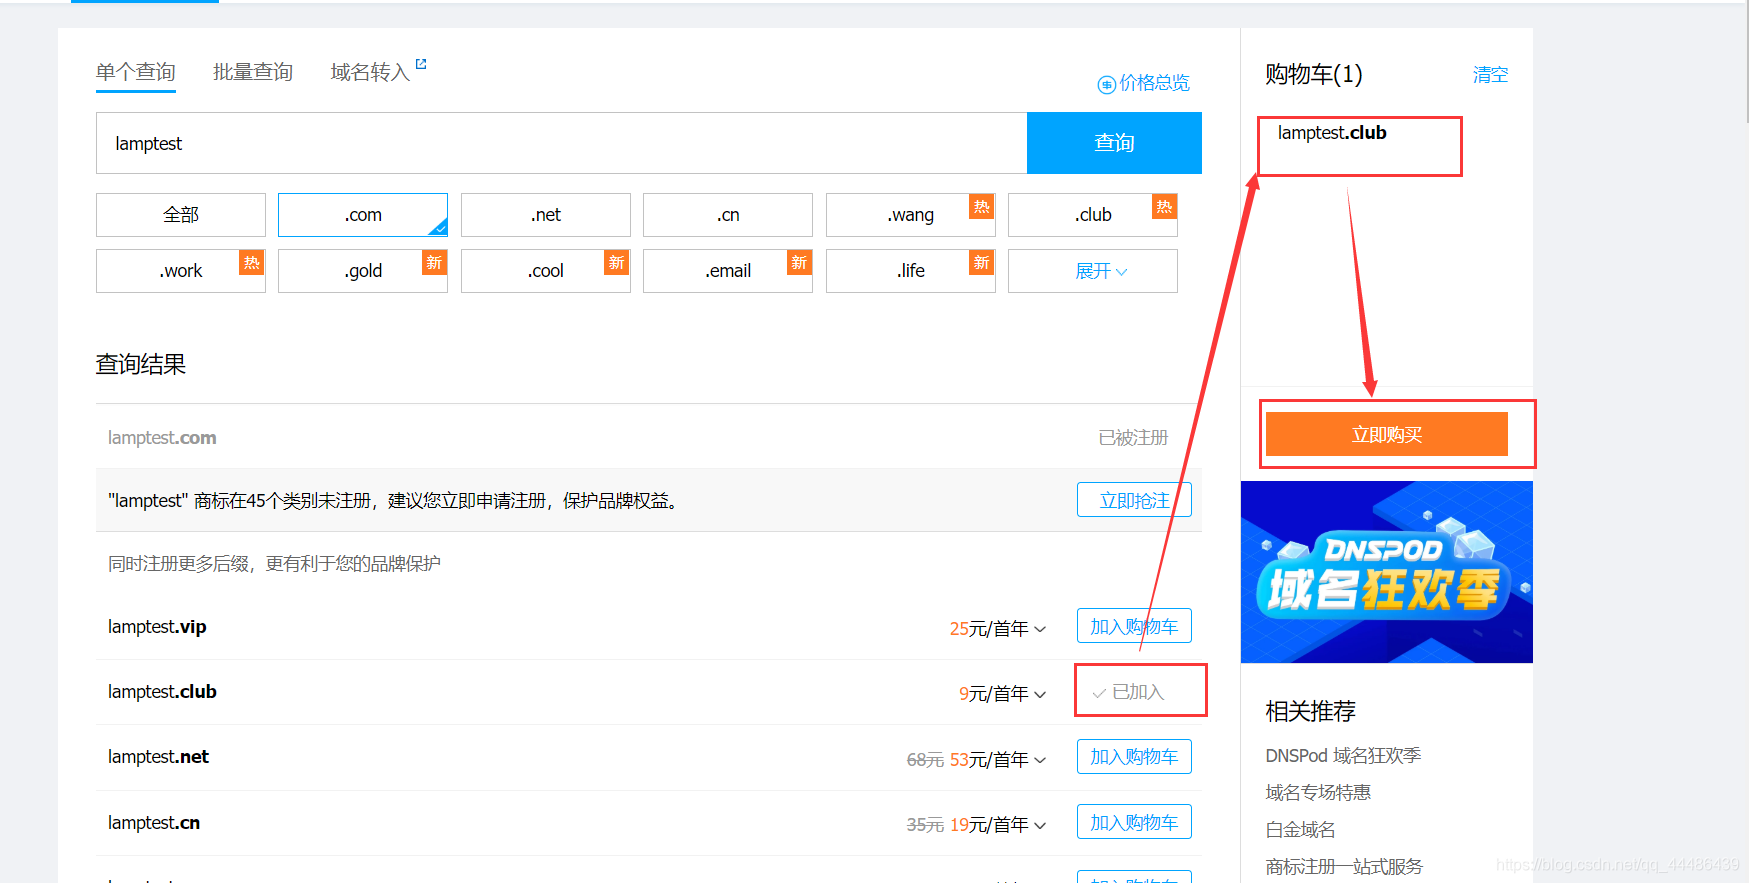The height and width of the screenshot is (883, 1749).
Task: Click the lamptest.com registered result
Action: [162, 438]
